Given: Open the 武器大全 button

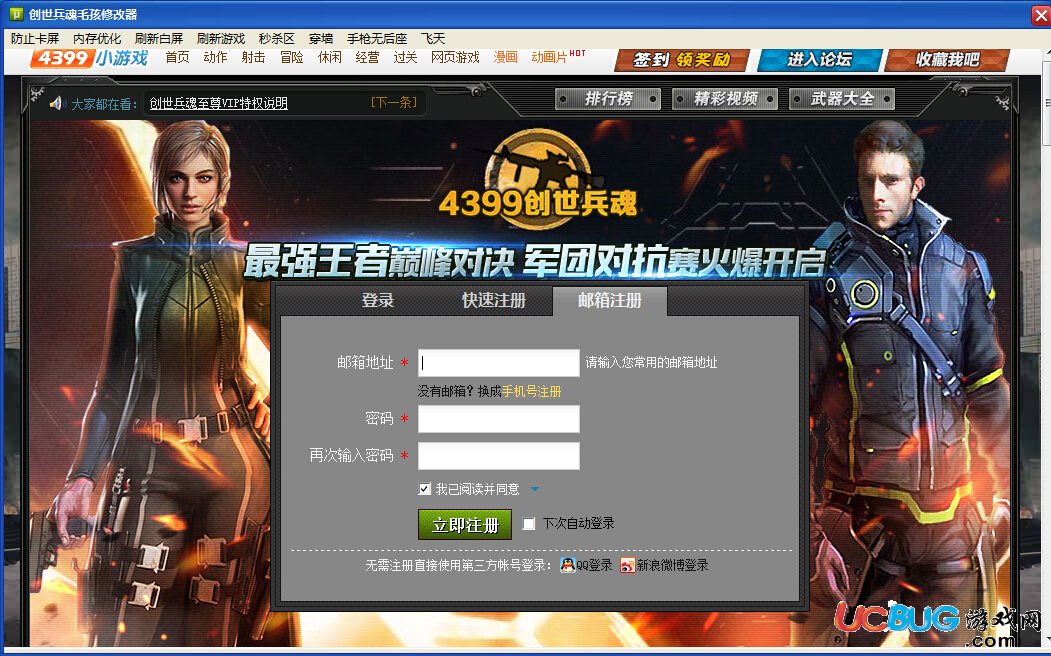Looking at the screenshot, I should coord(843,99).
